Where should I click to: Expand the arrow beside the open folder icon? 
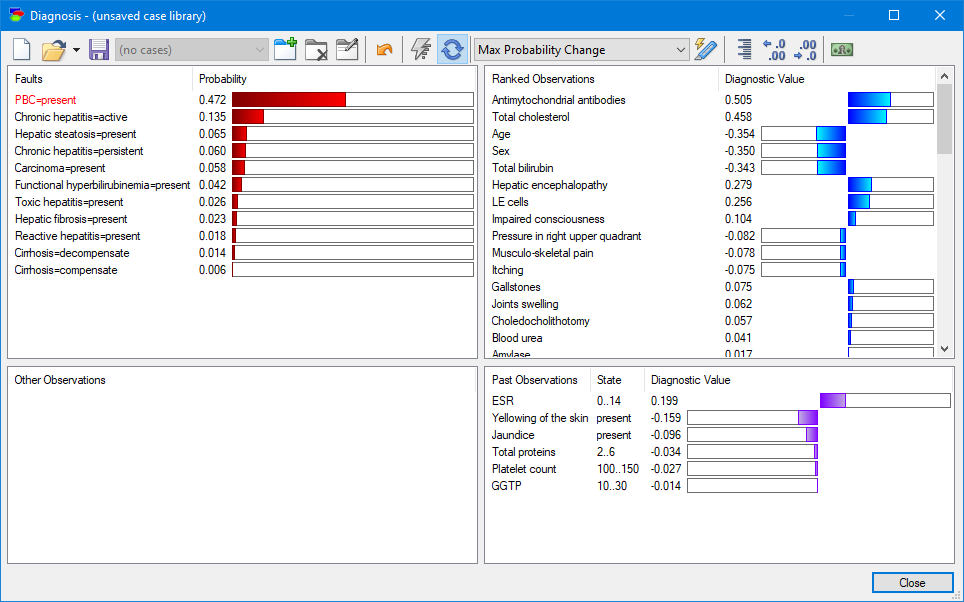[x=76, y=50]
